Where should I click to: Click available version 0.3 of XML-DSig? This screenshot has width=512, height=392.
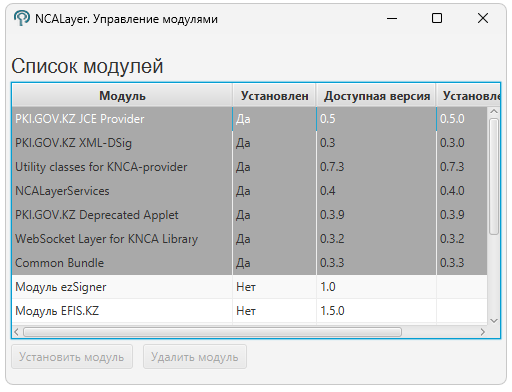click(328, 143)
